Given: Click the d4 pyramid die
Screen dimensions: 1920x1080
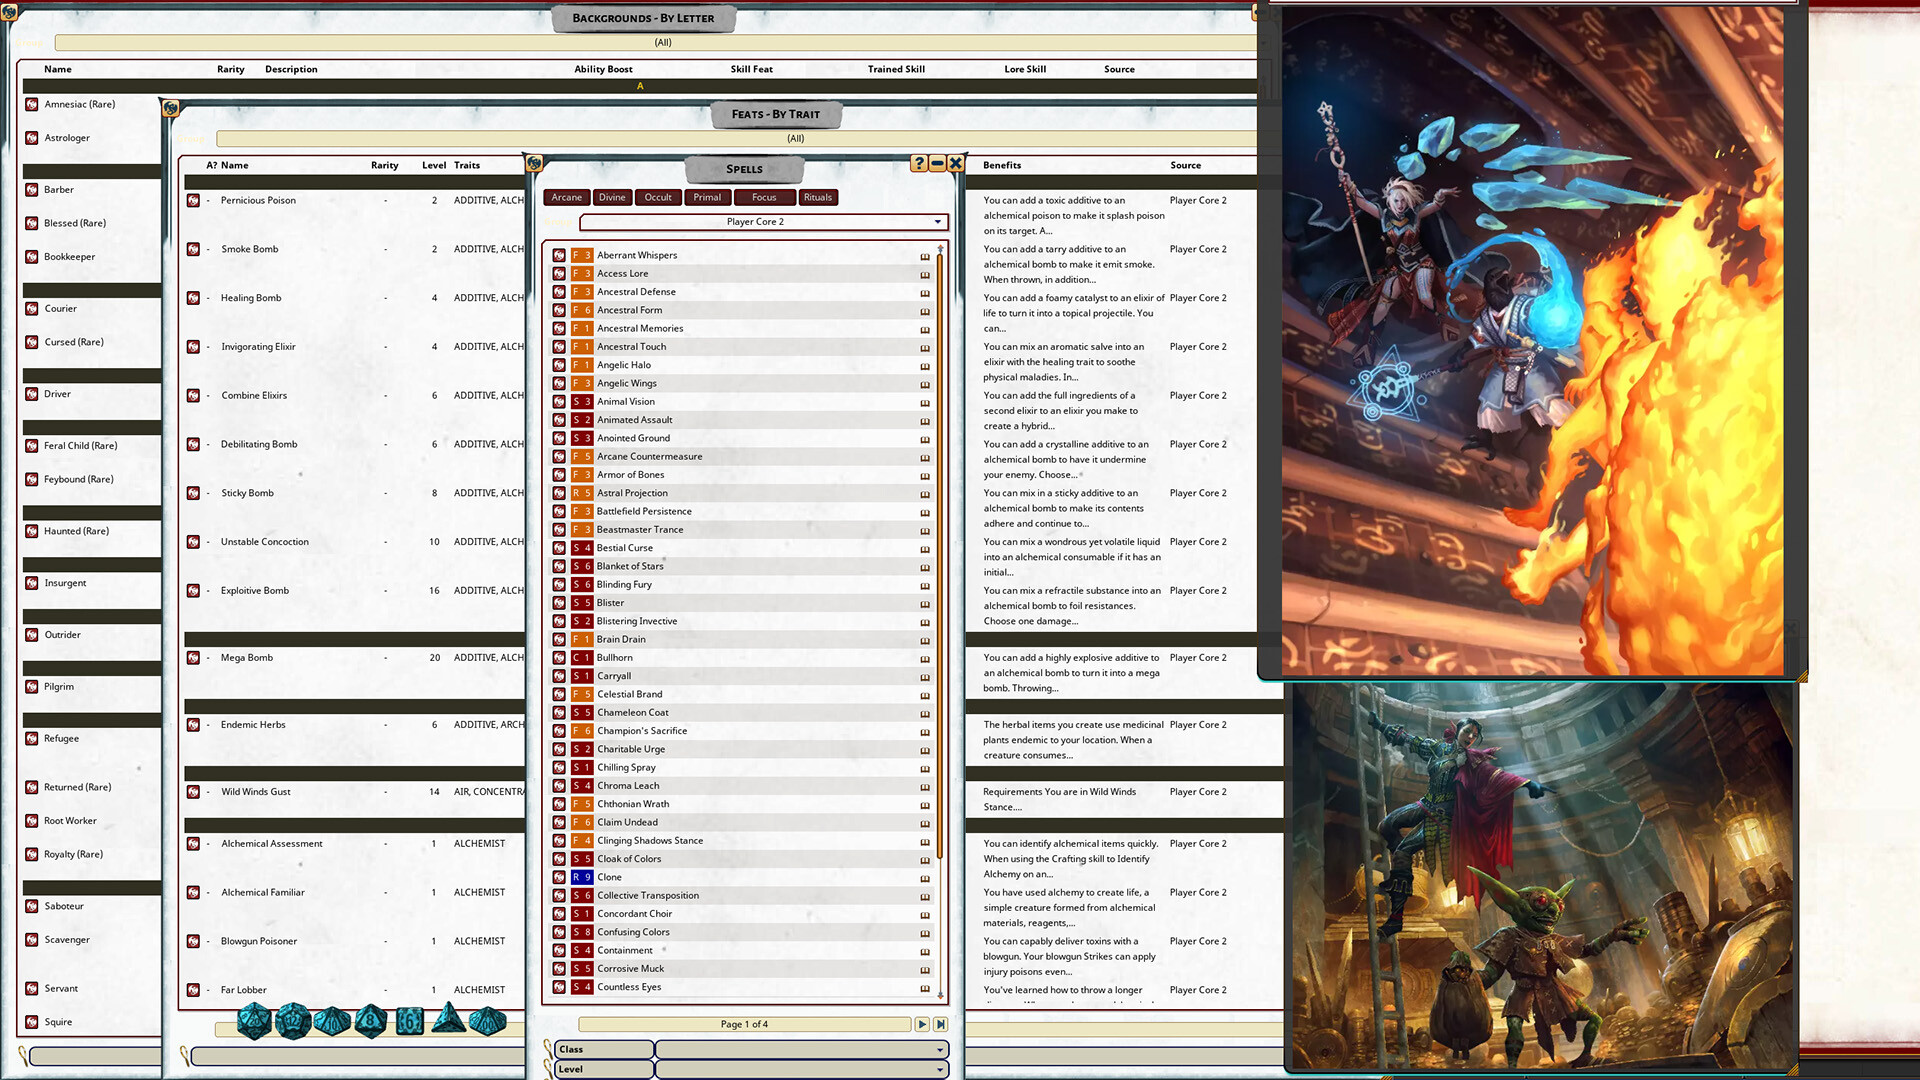Looking at the screenshot, I should click(x=449, y=1019).
